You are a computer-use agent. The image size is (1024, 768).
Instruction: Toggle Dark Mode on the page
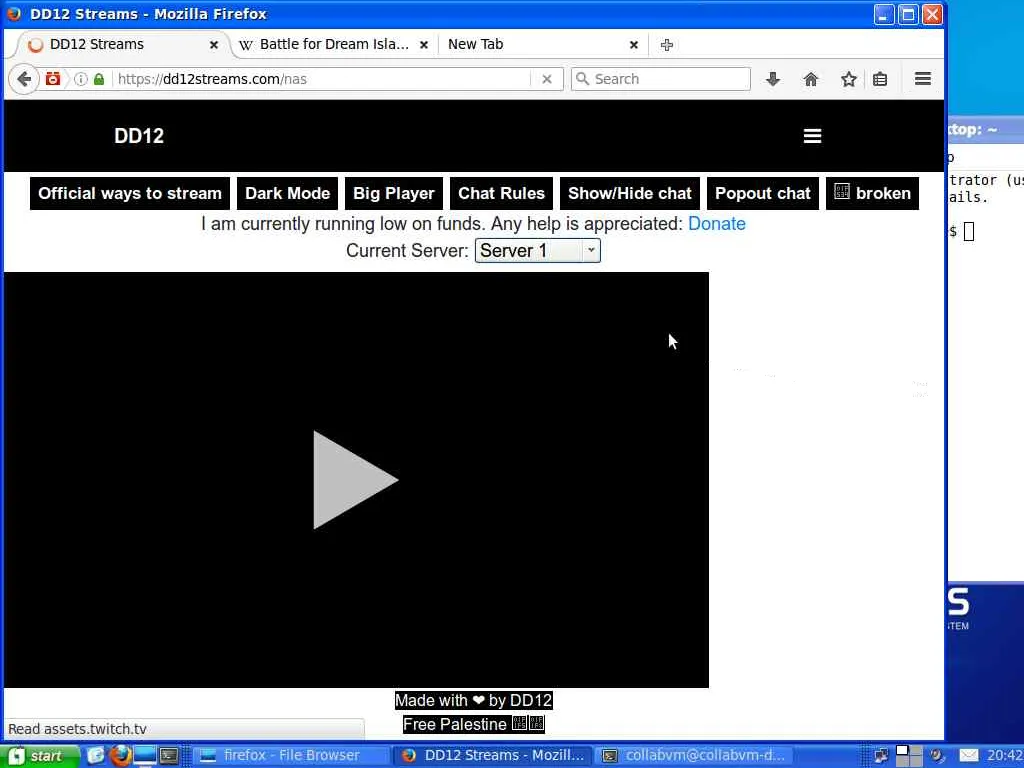tap(287, 193)
